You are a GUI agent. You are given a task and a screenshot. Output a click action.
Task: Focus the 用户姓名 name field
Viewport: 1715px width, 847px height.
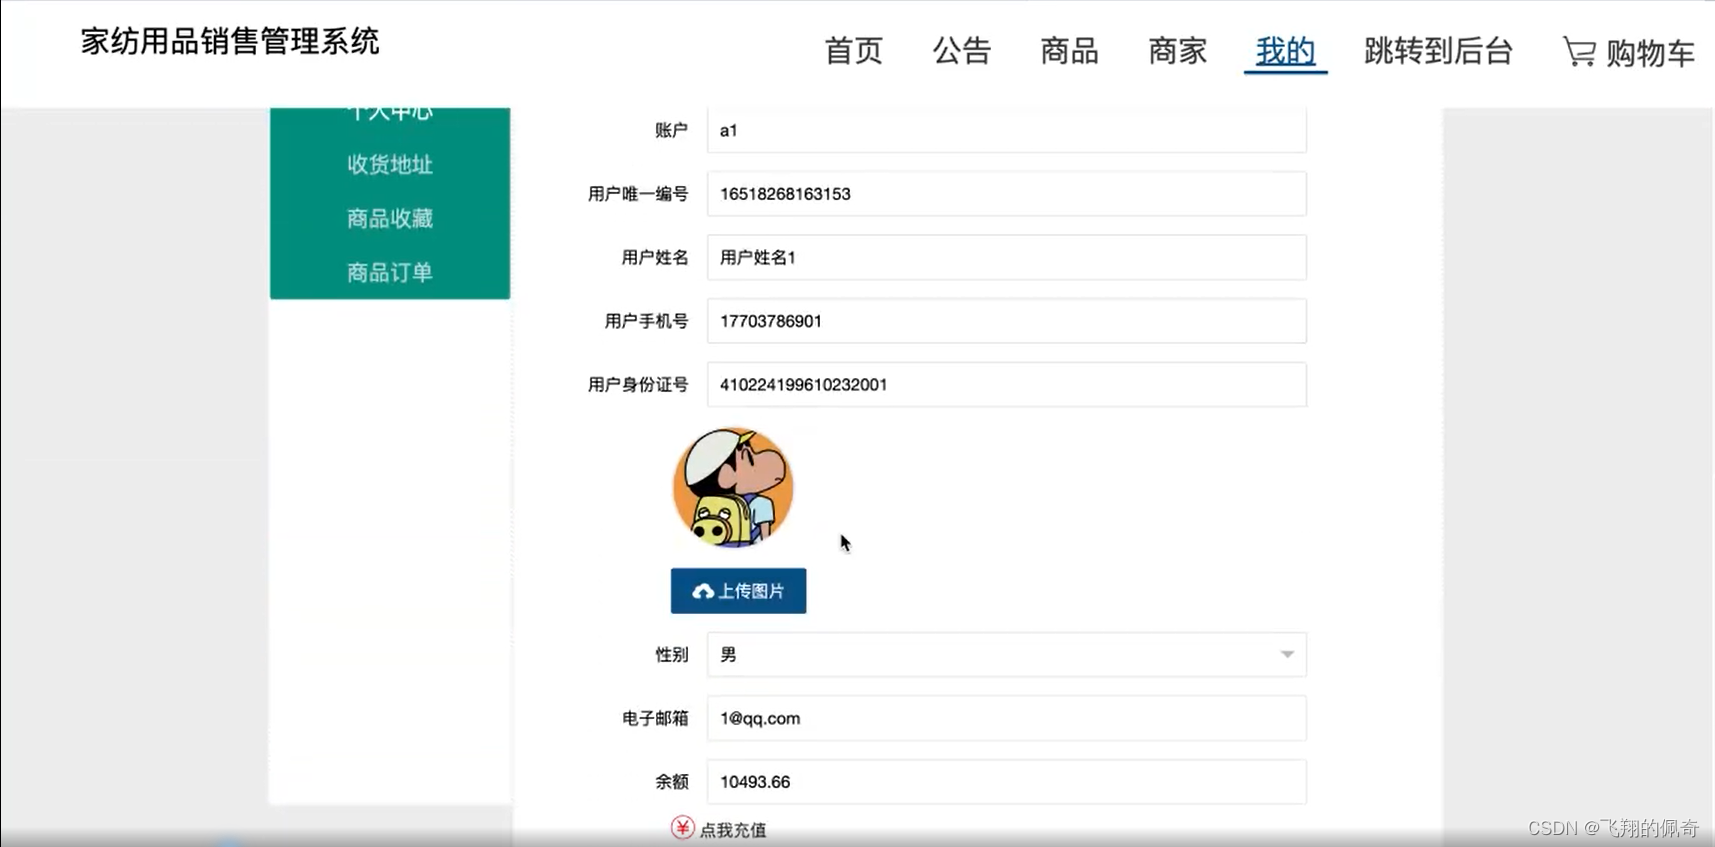pyautogui.click(x=1006, y=258)
